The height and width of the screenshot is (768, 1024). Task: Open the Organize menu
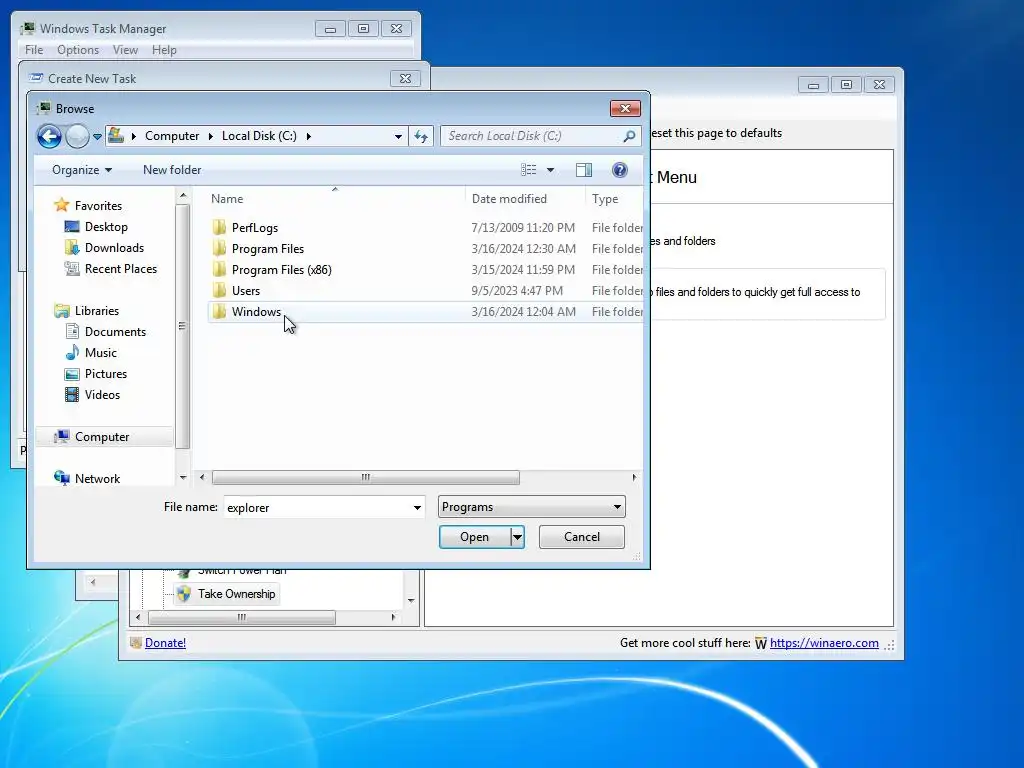tap(82, 170)
